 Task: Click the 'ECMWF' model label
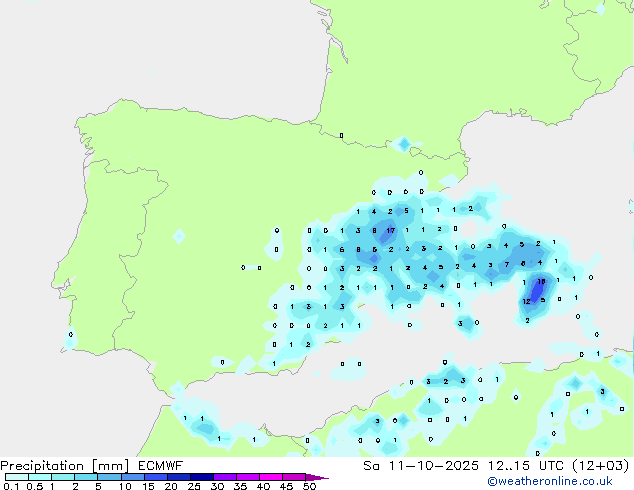pyautogui.click(x=161, y=466)
